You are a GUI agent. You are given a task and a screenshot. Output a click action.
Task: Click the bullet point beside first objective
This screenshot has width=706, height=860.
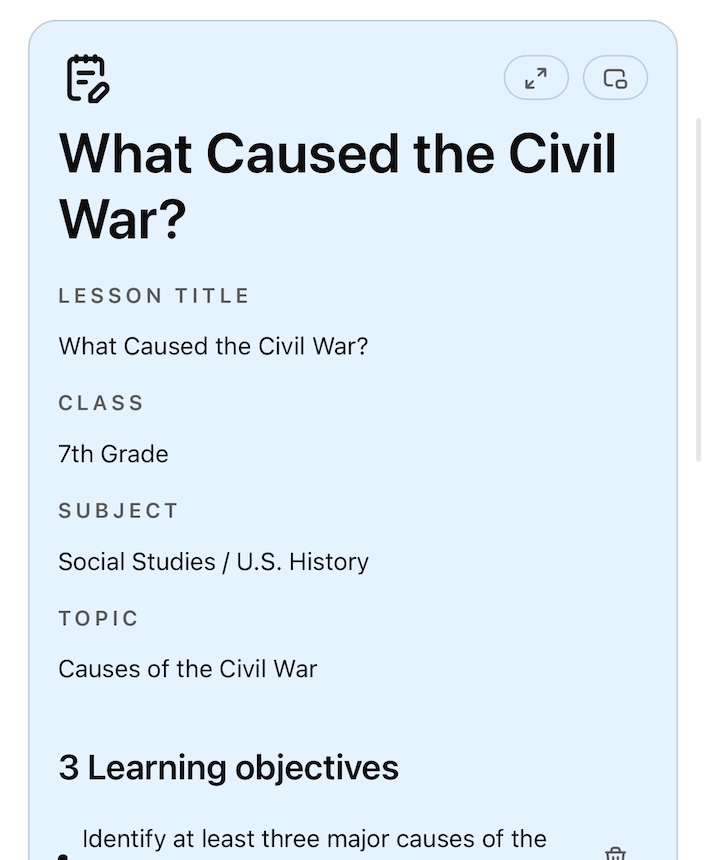(64, 855)
